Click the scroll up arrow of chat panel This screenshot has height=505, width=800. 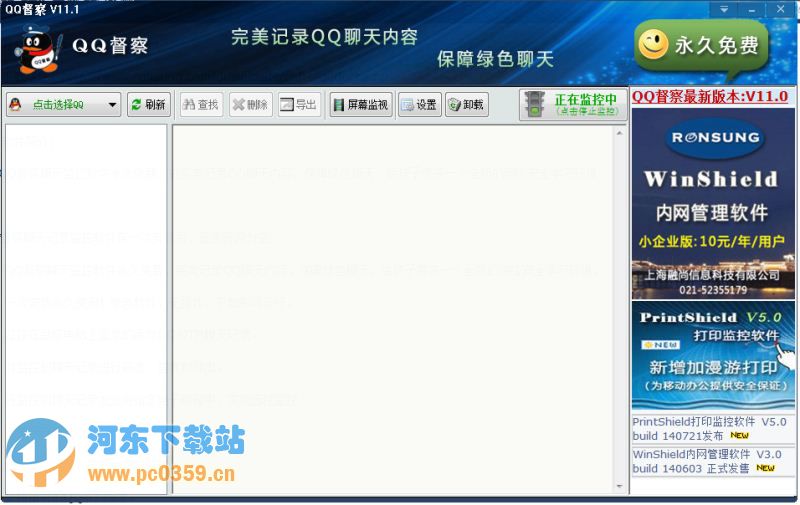click(619, 133)
